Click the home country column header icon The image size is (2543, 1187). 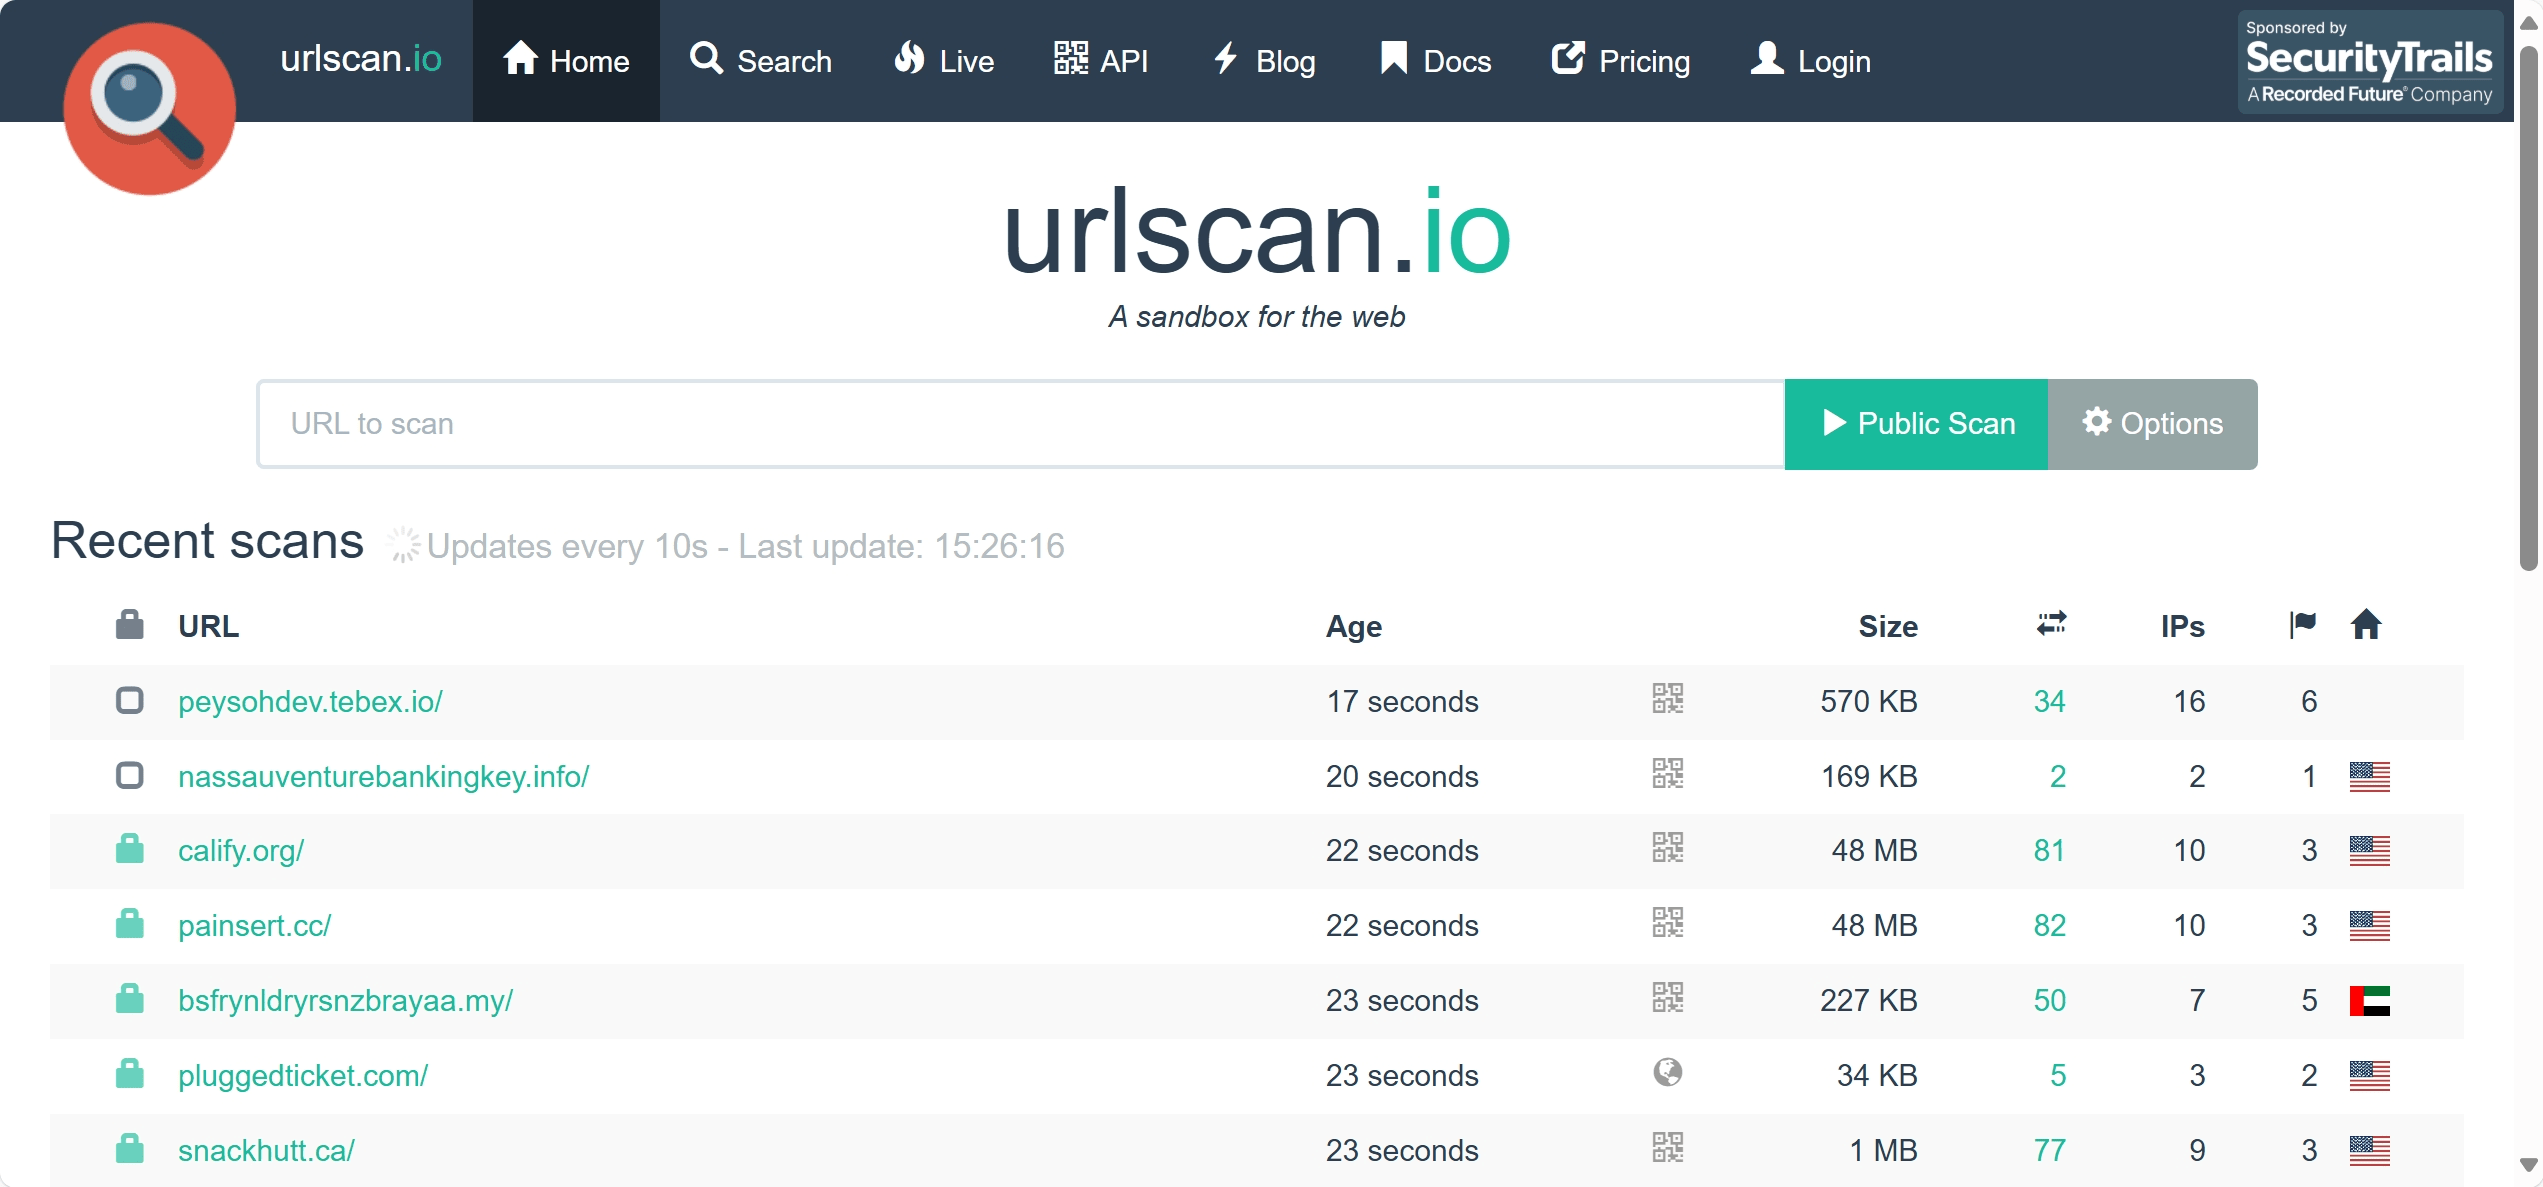pyautogui.click(x=2366, y=625)
